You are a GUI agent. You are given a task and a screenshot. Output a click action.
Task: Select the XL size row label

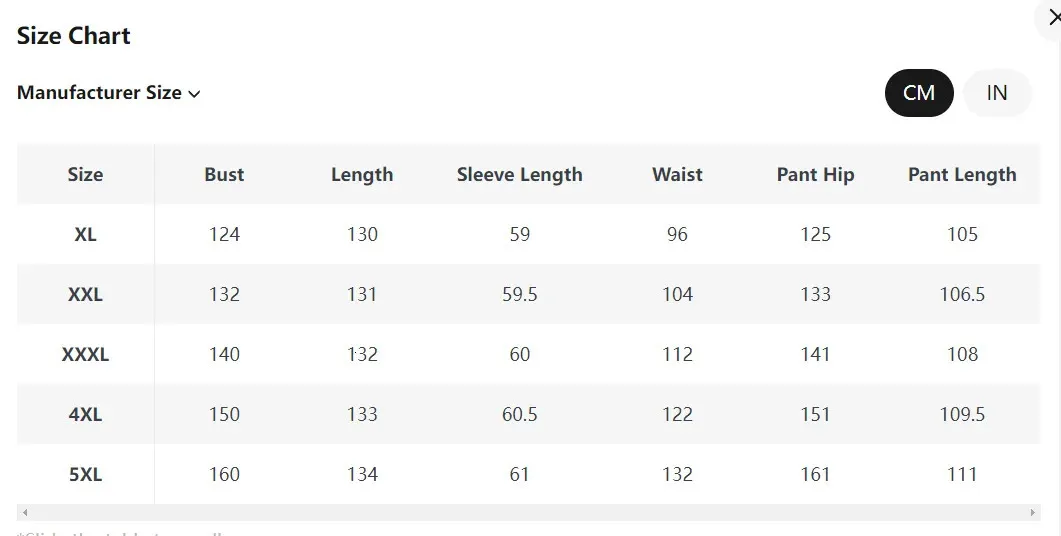point(85,235)
